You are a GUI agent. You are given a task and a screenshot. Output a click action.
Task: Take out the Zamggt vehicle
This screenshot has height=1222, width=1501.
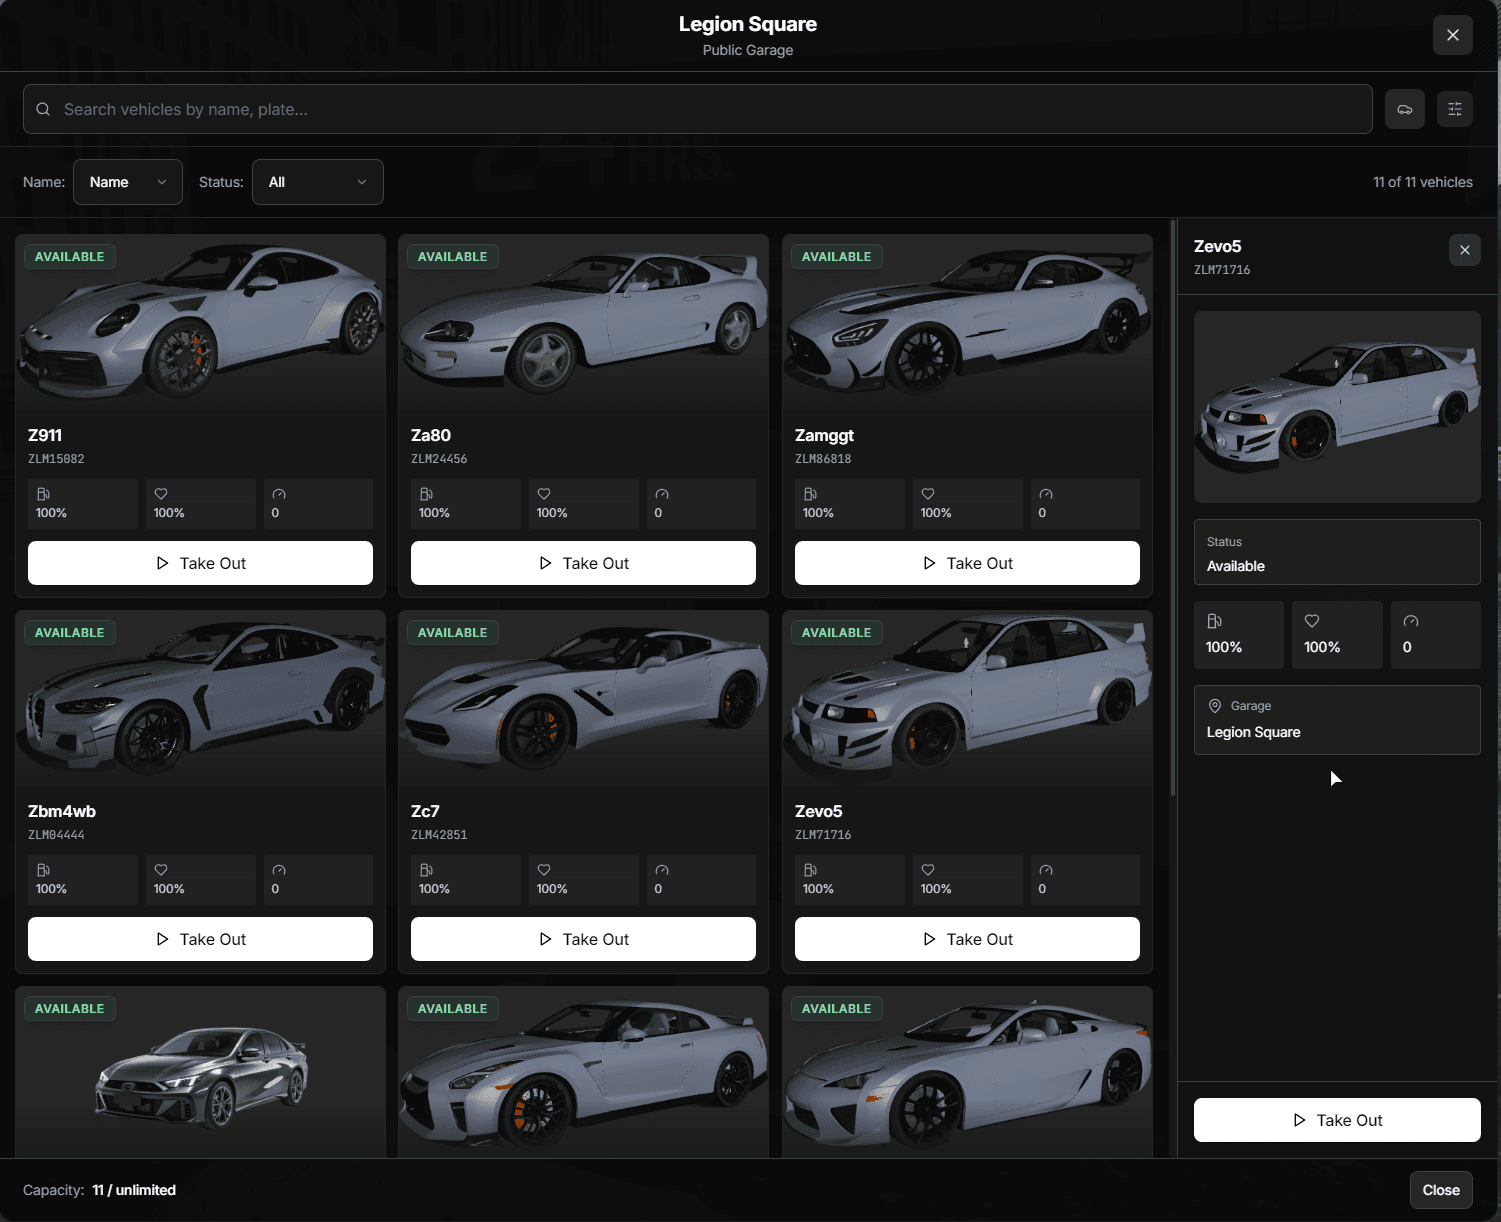pyautogui.click(x=967, y=563)
